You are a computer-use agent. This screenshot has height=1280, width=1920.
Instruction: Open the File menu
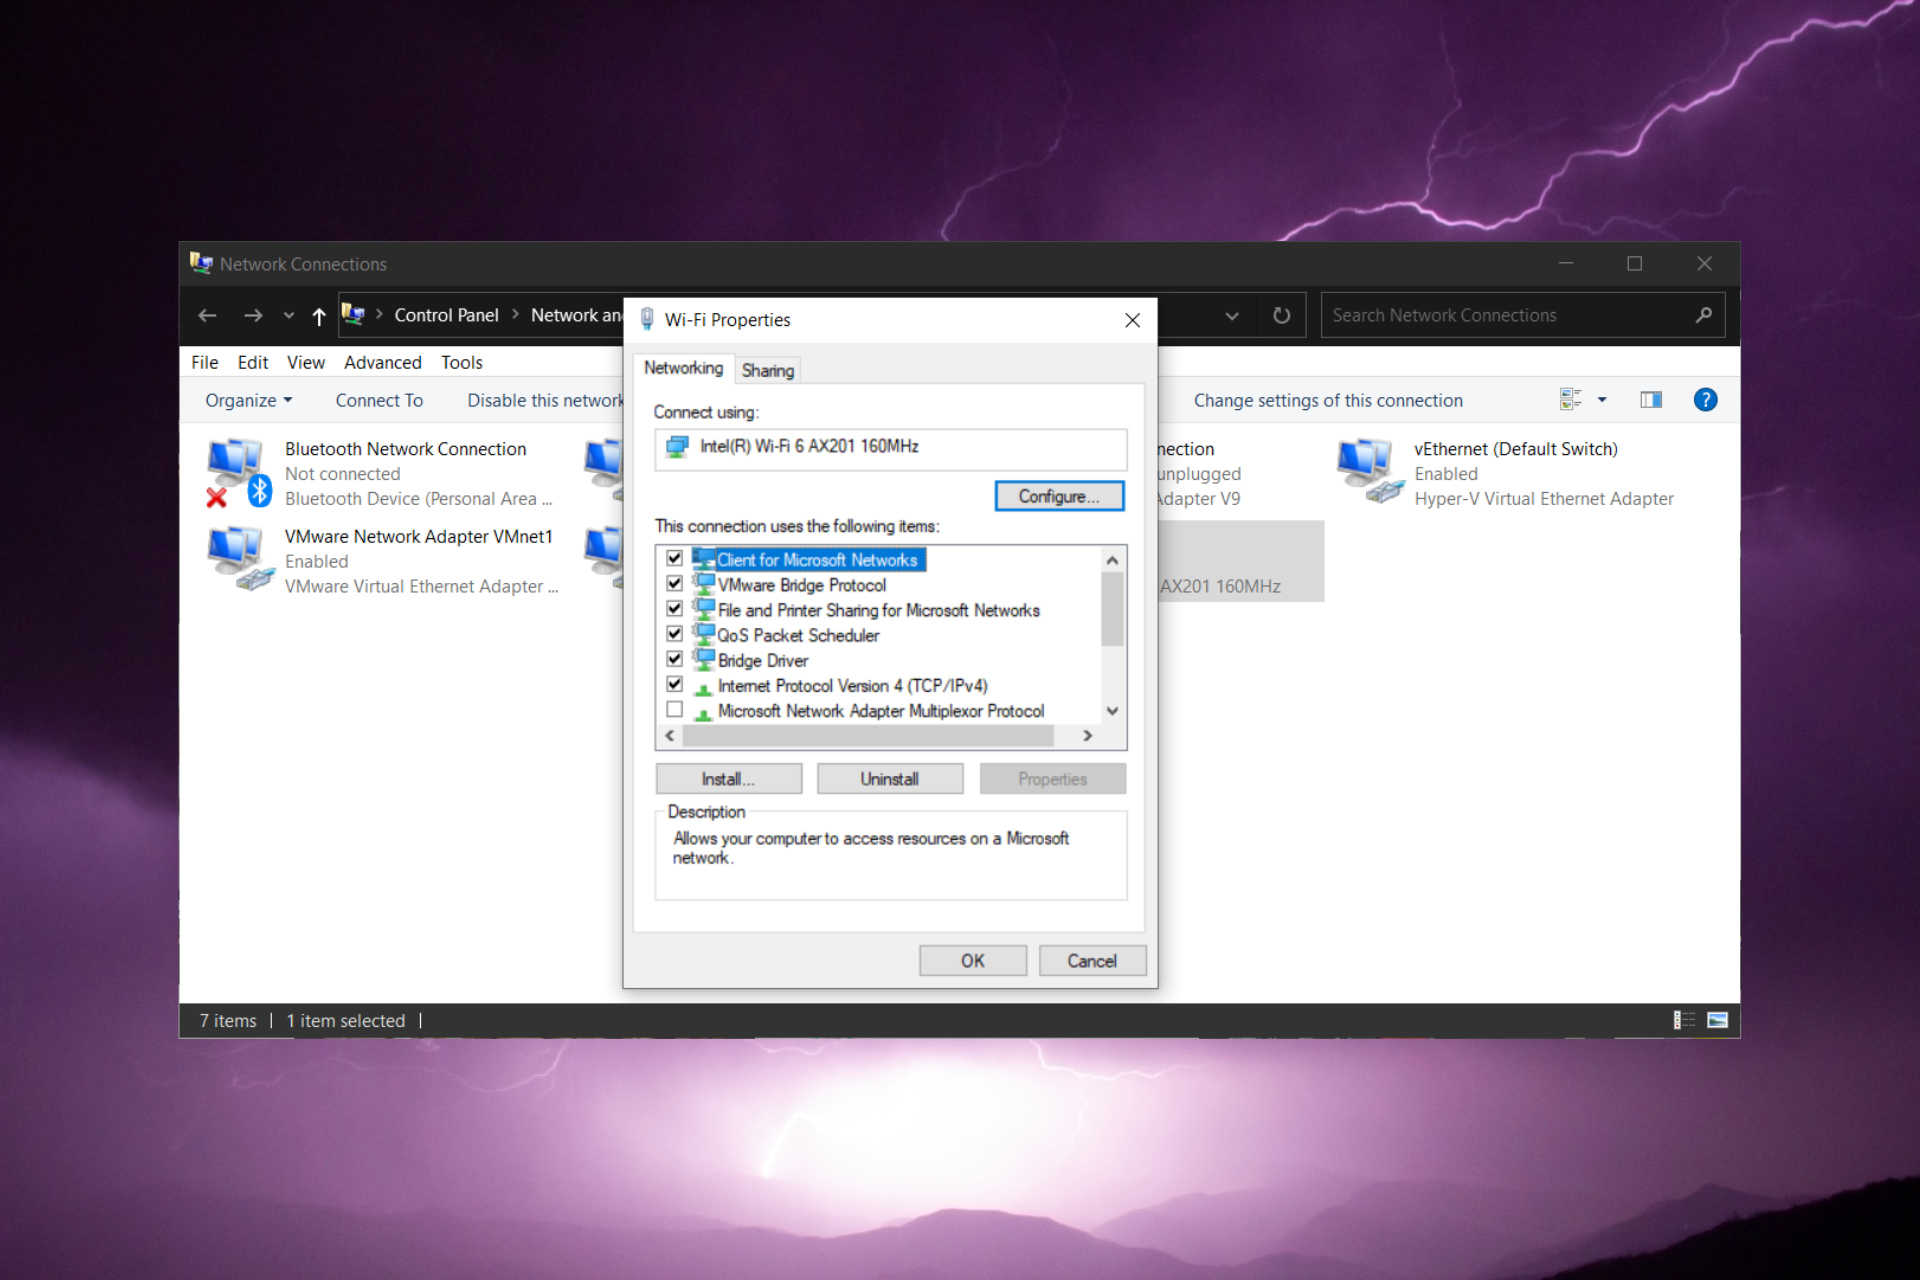(205, 362)
